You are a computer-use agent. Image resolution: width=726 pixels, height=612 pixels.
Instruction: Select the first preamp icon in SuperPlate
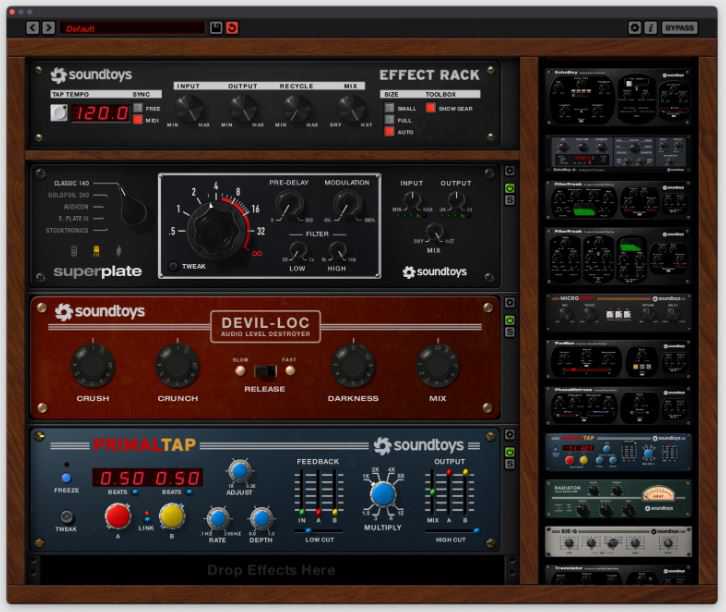[x=74, y=251]
